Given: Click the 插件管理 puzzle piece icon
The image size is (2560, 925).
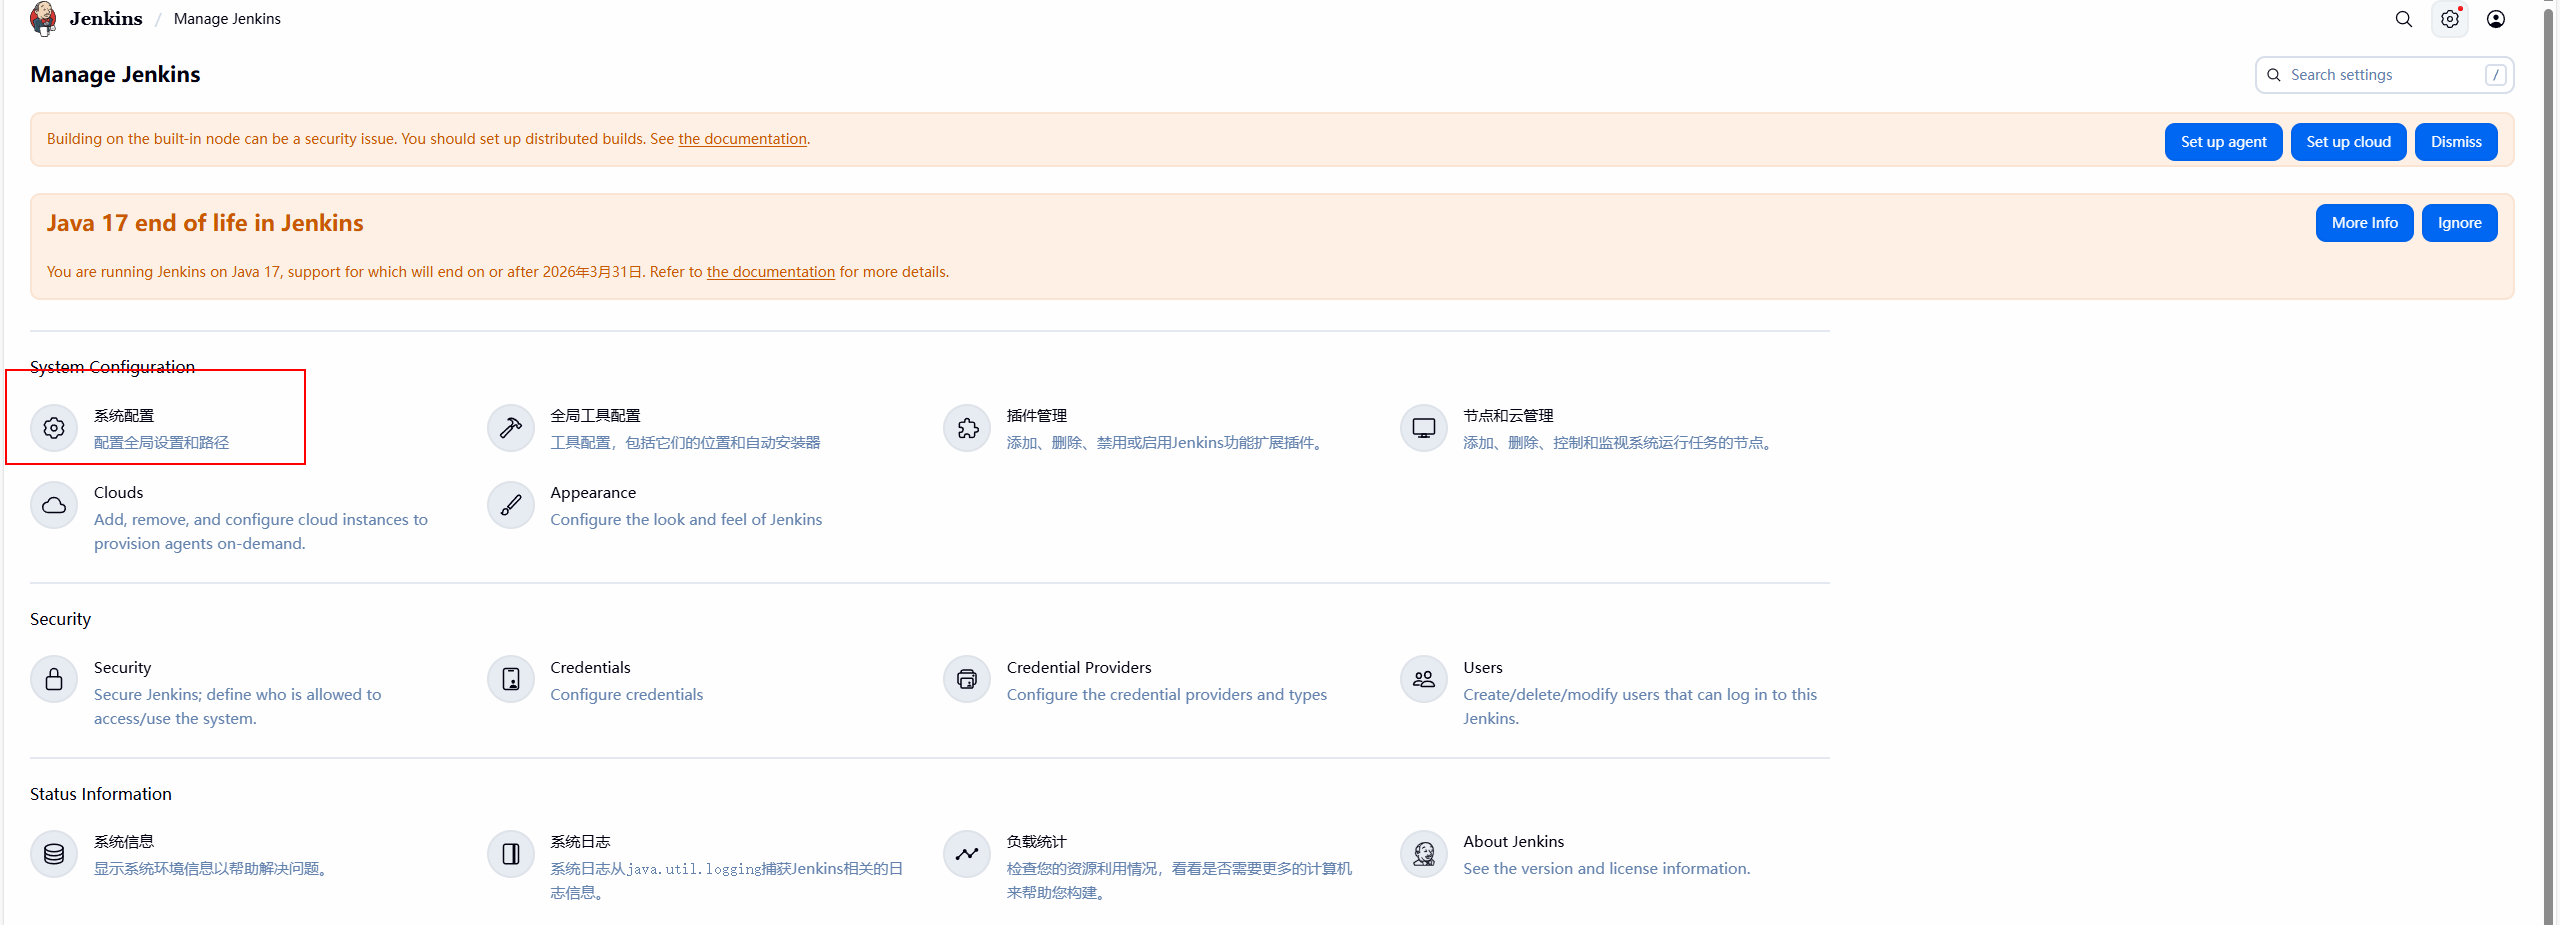Looking at the screenshot, I should [x=967, y=428].
